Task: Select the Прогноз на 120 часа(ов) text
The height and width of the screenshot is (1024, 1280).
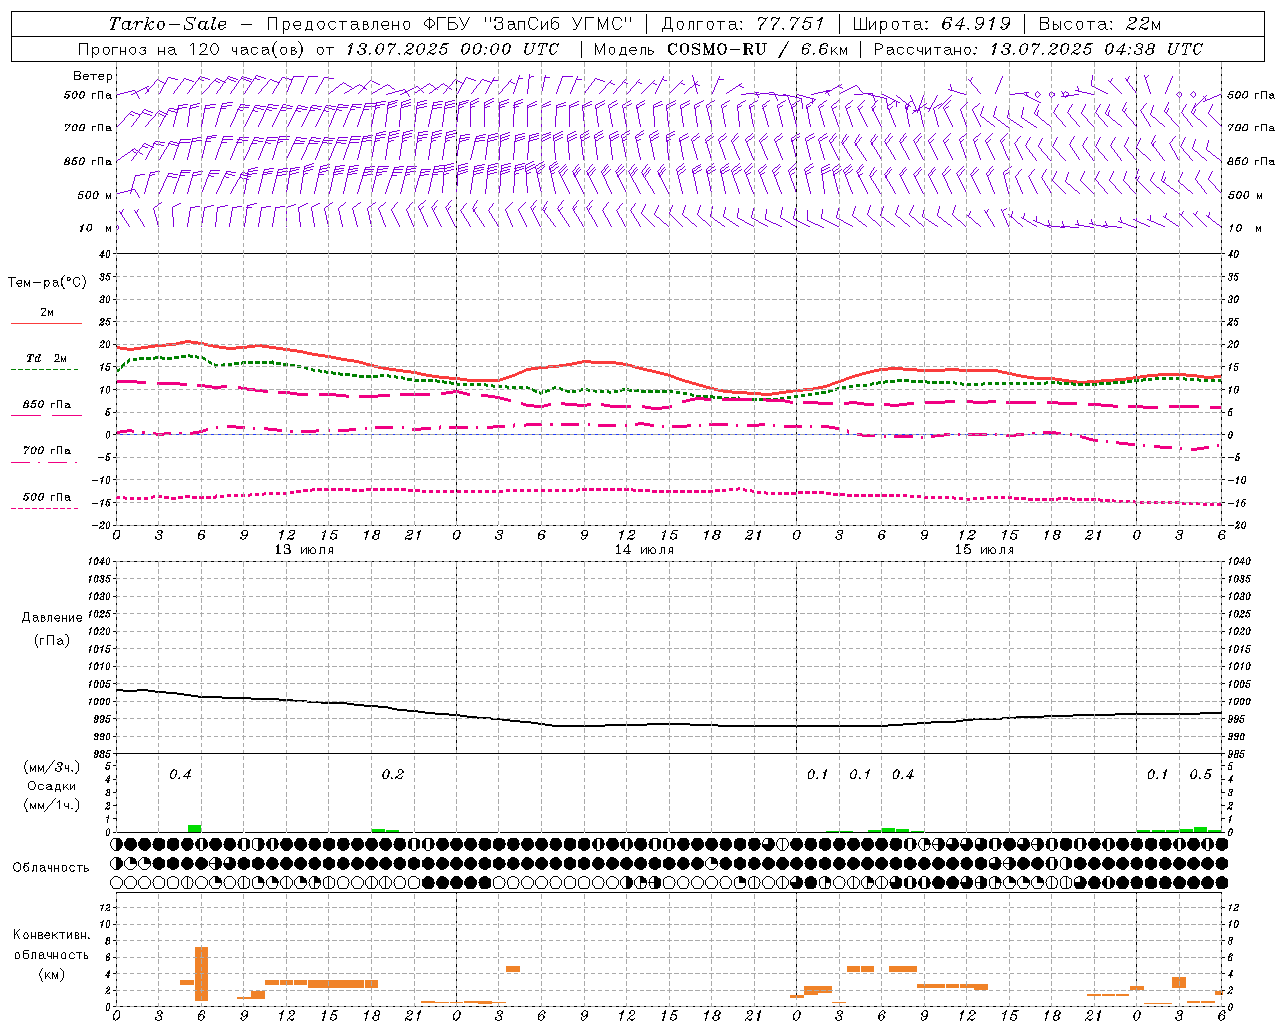Action: point(193,49)
